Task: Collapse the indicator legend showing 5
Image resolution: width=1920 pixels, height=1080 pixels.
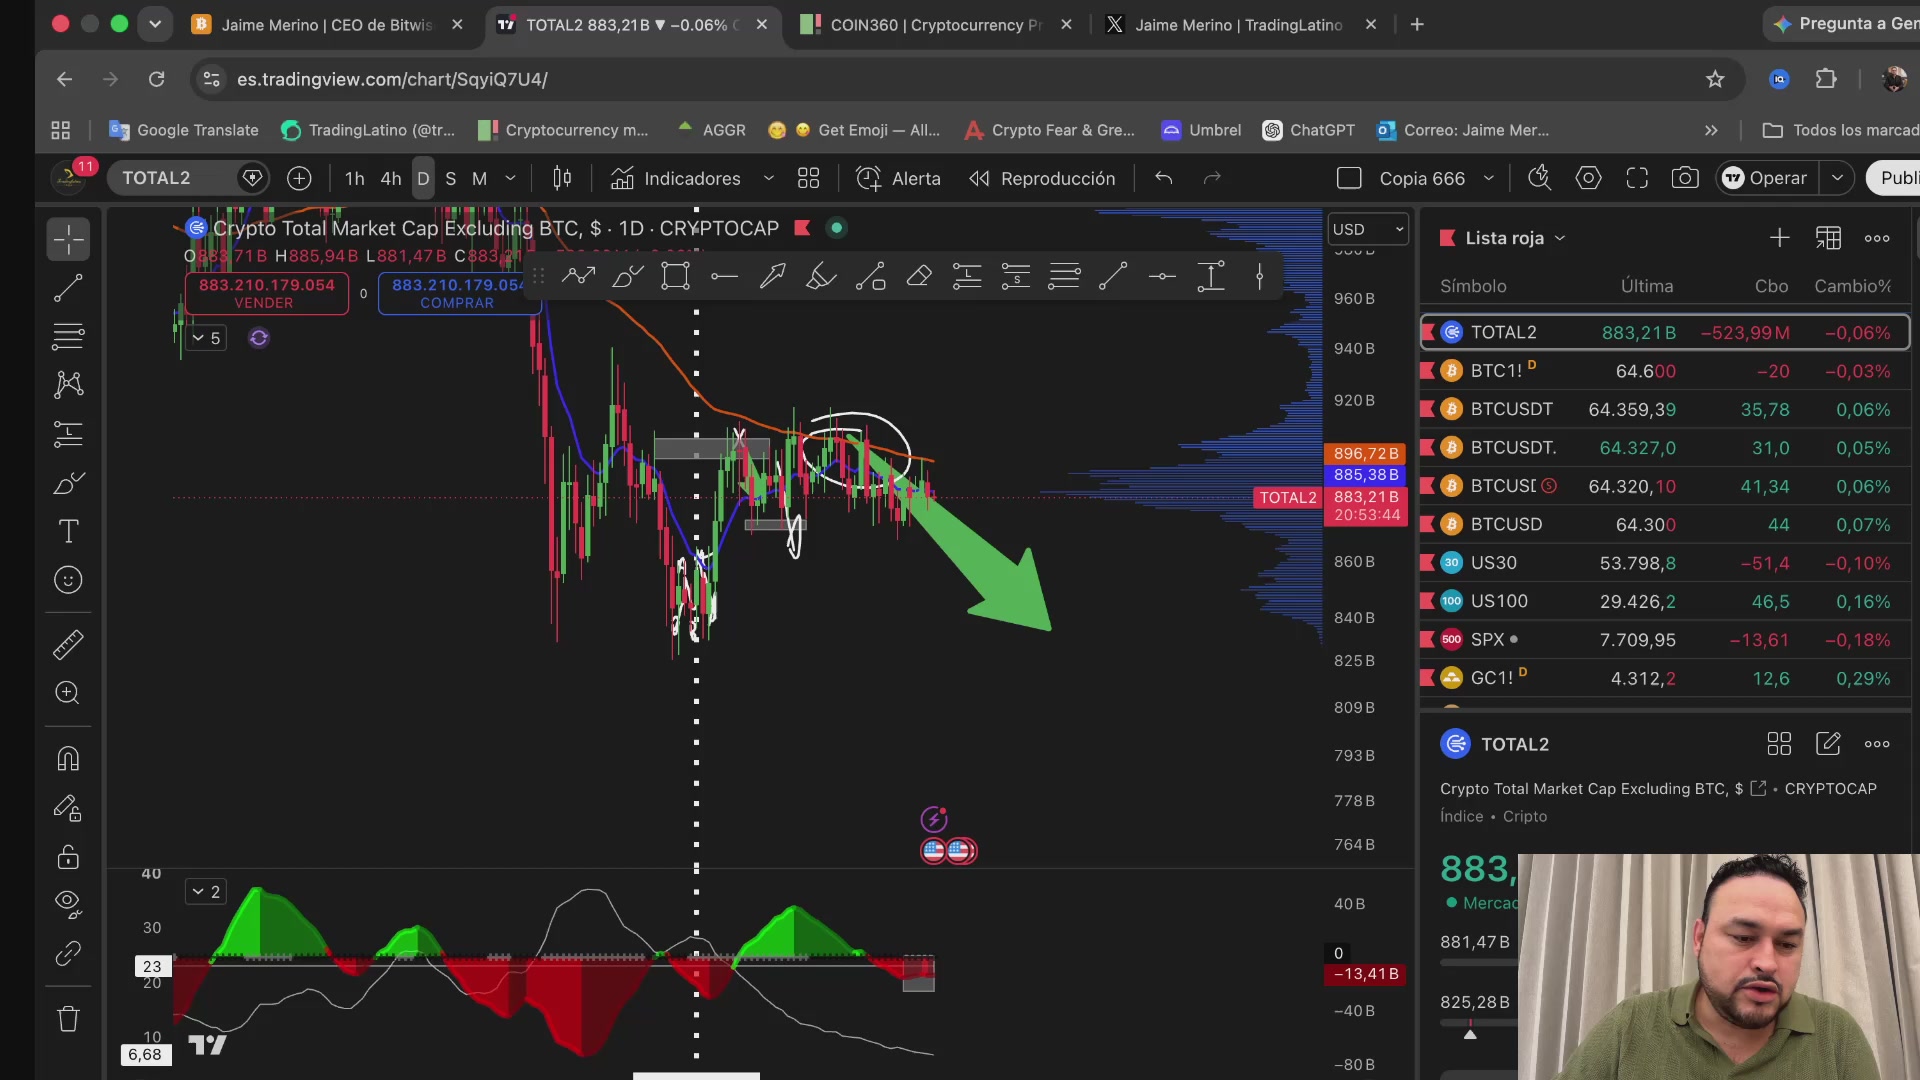Action: [205, 338]
